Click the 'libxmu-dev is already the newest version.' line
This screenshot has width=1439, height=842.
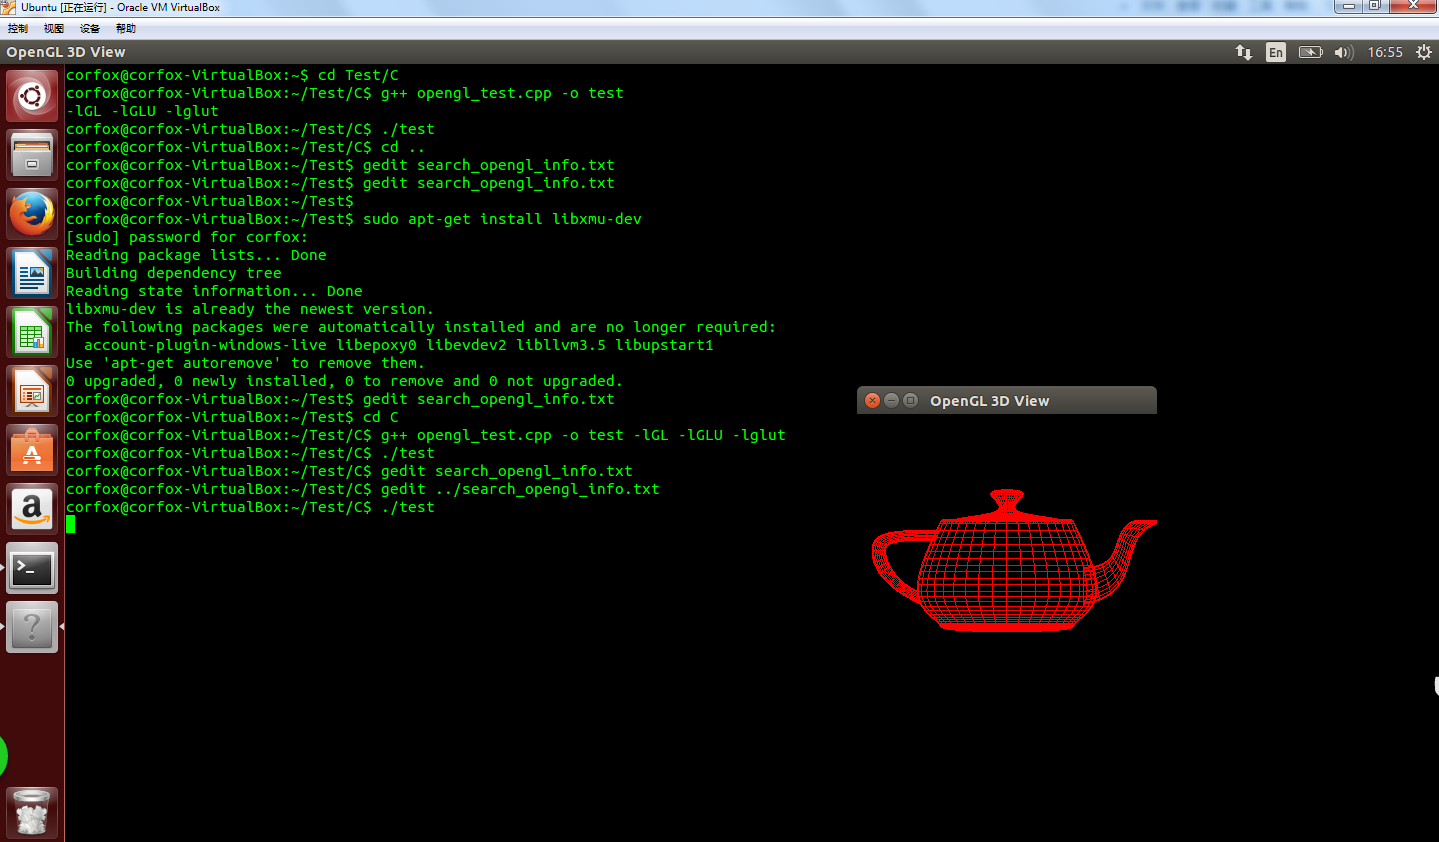[250, 309]
